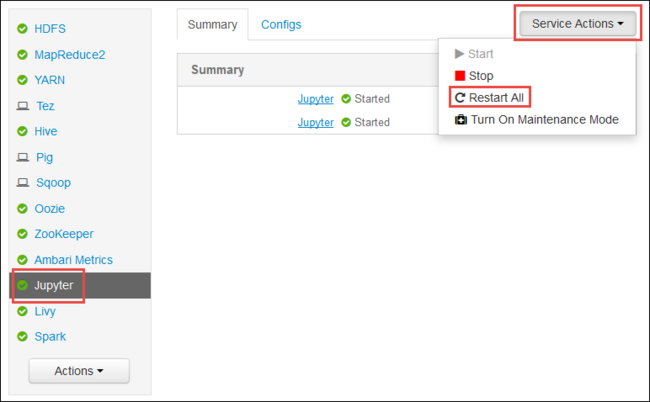The image size is (650, 402).
Task: Click the Tez client laptop icon
Action: point(22,106)
